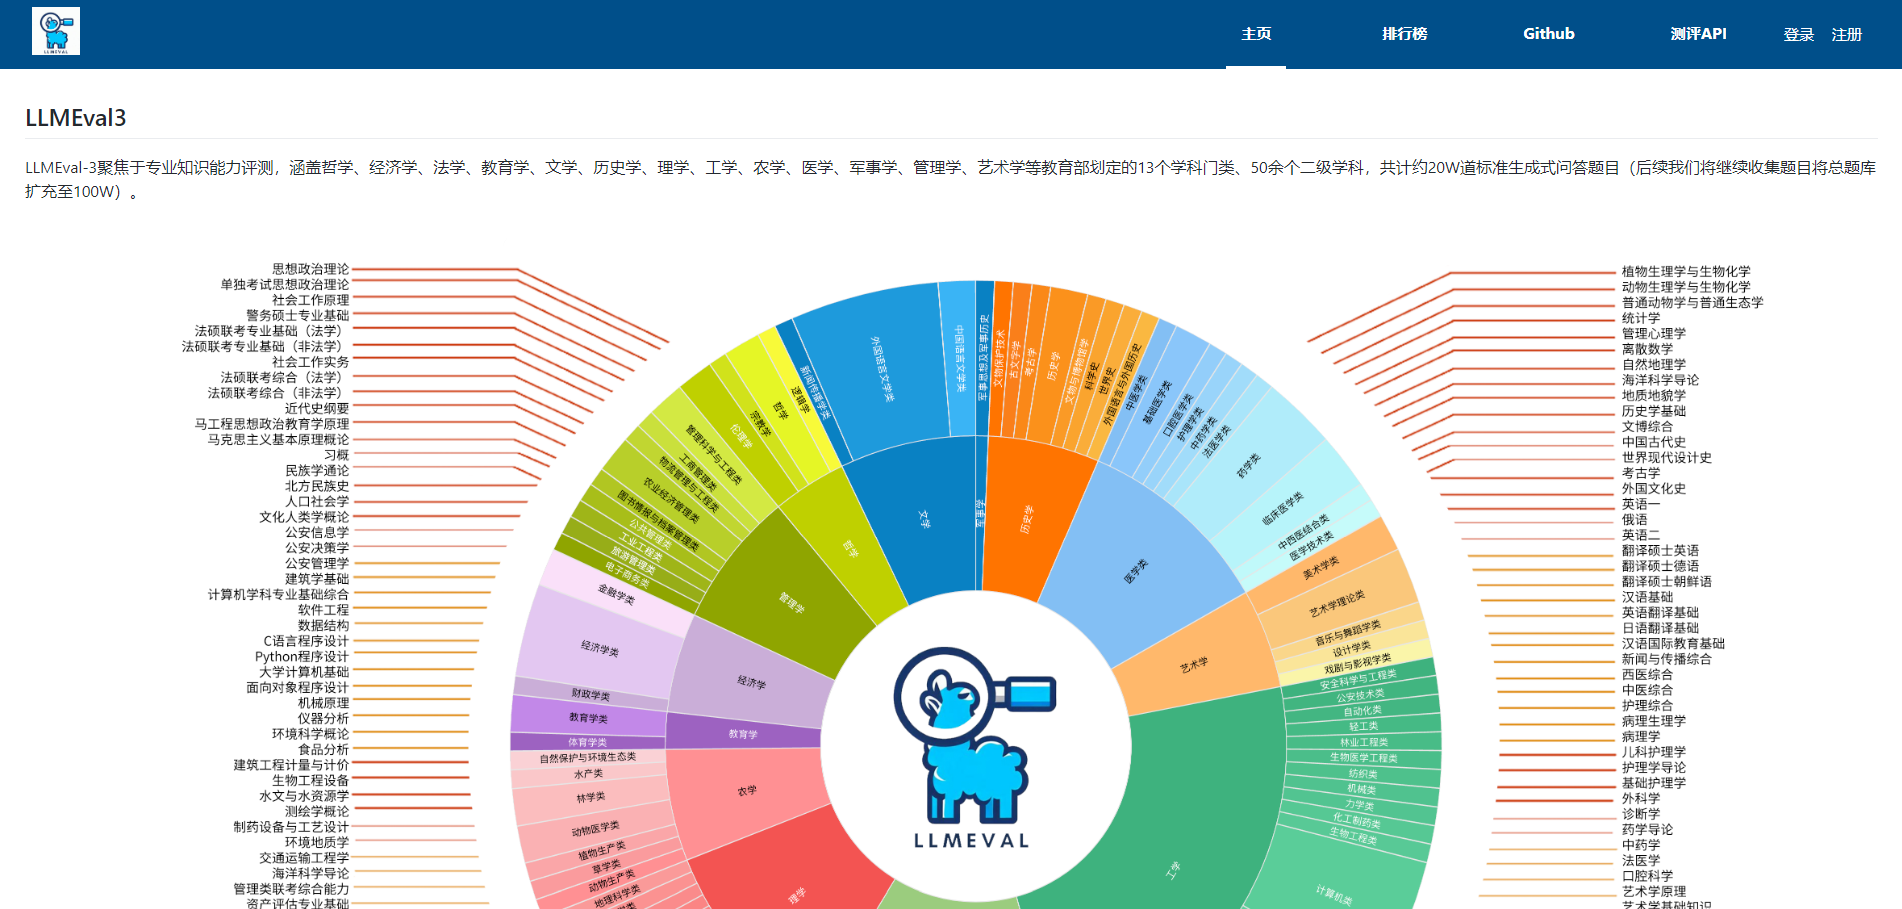This screenshot has width=1902, height=909.
Task: Click the 外国语言文学类 outer segment
Action: tap(881, 369)
